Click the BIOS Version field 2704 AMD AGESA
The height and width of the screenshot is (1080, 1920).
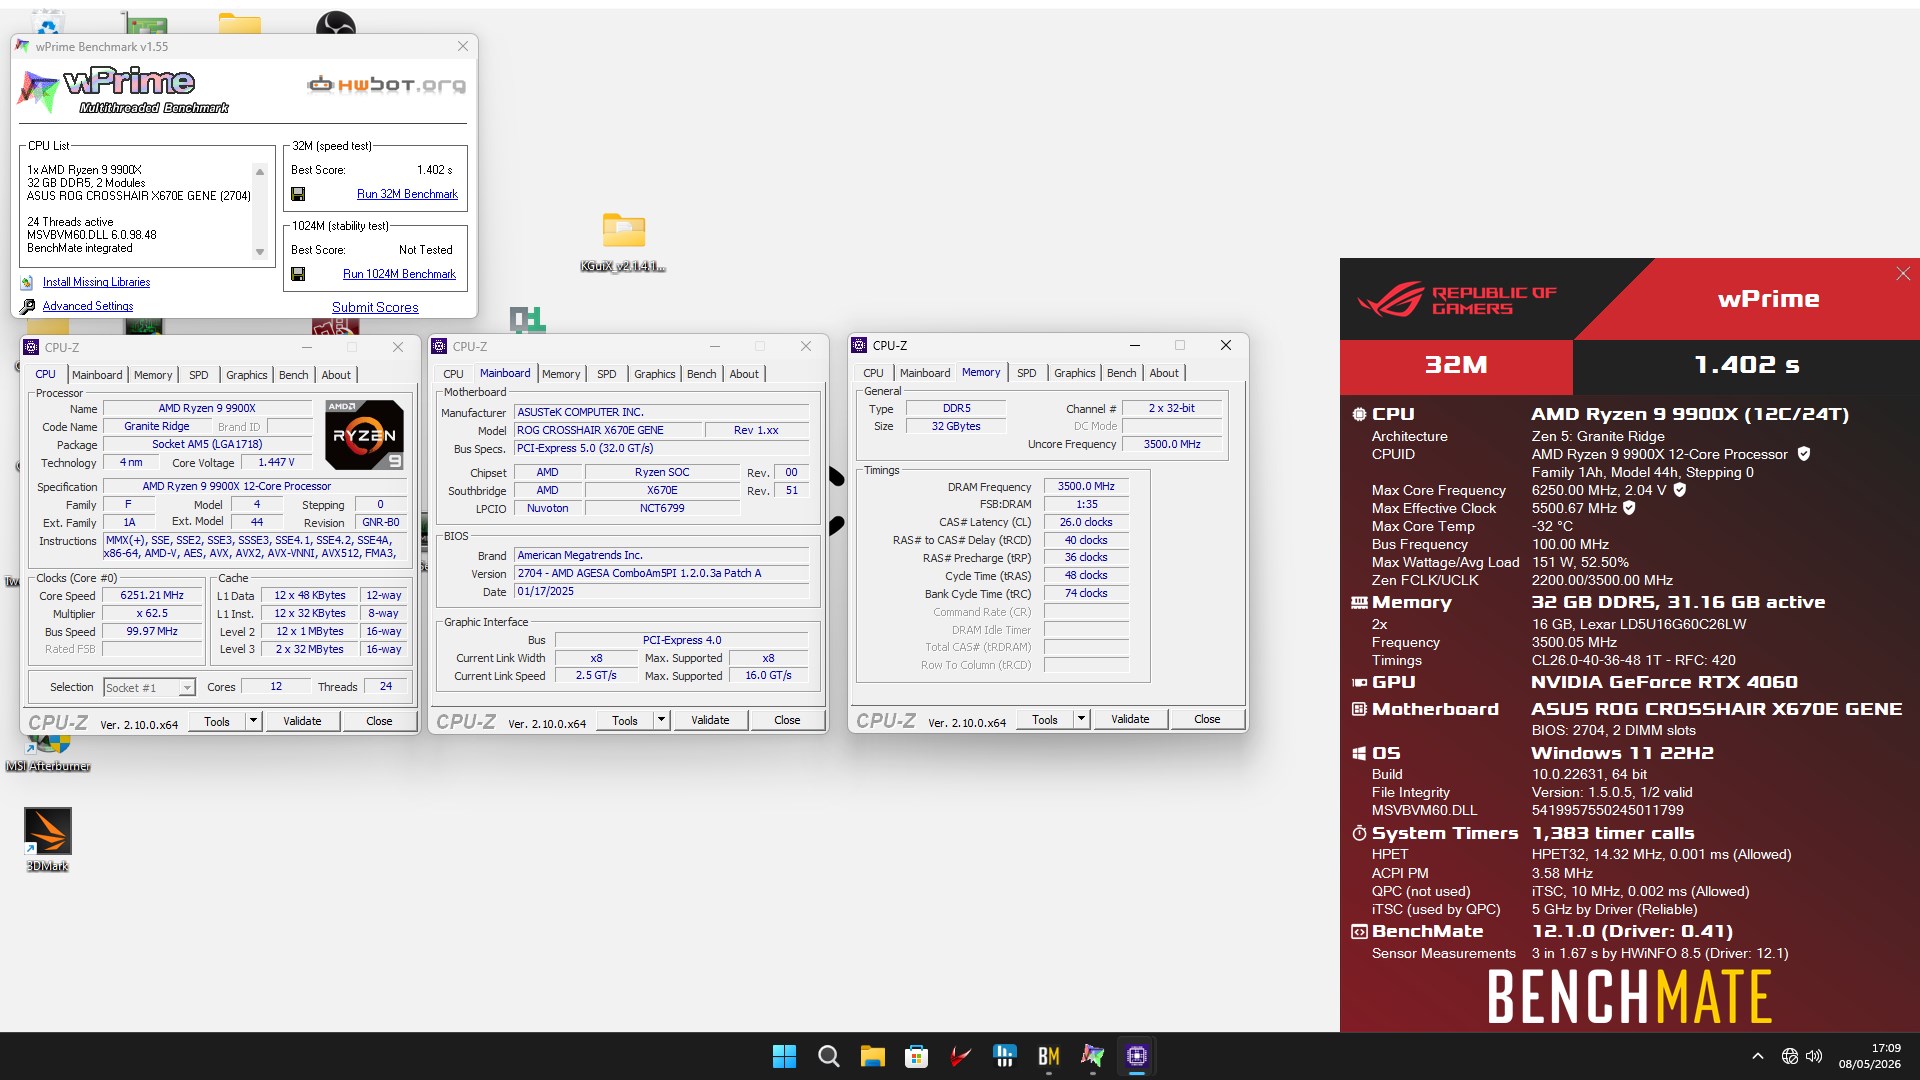(662, 574)
